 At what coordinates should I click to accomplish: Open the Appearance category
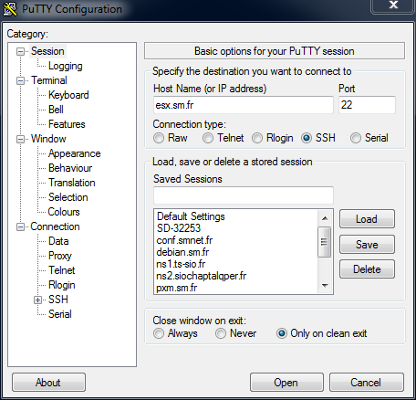[x=74, y=153]
